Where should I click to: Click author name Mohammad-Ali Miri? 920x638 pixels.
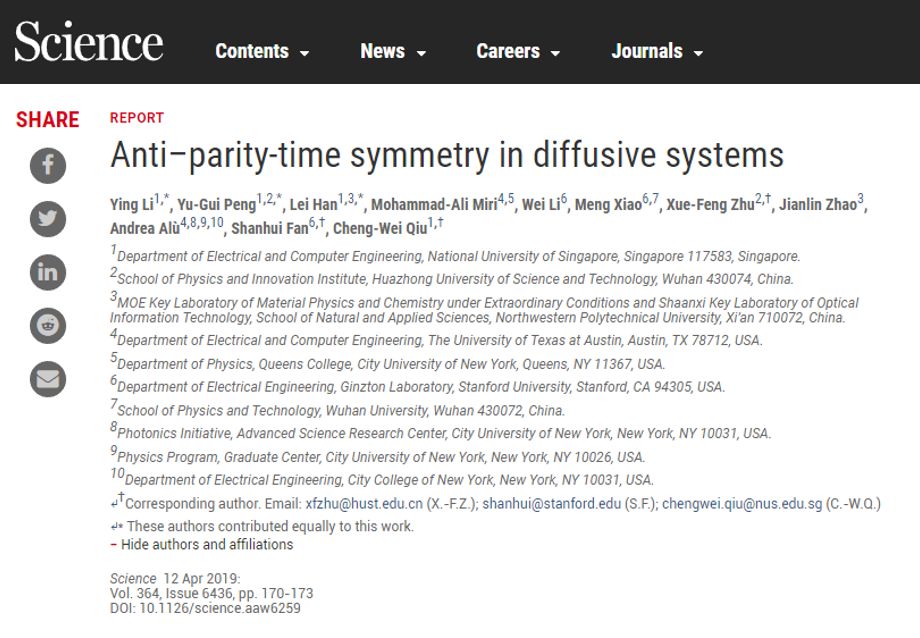point(434,204)
